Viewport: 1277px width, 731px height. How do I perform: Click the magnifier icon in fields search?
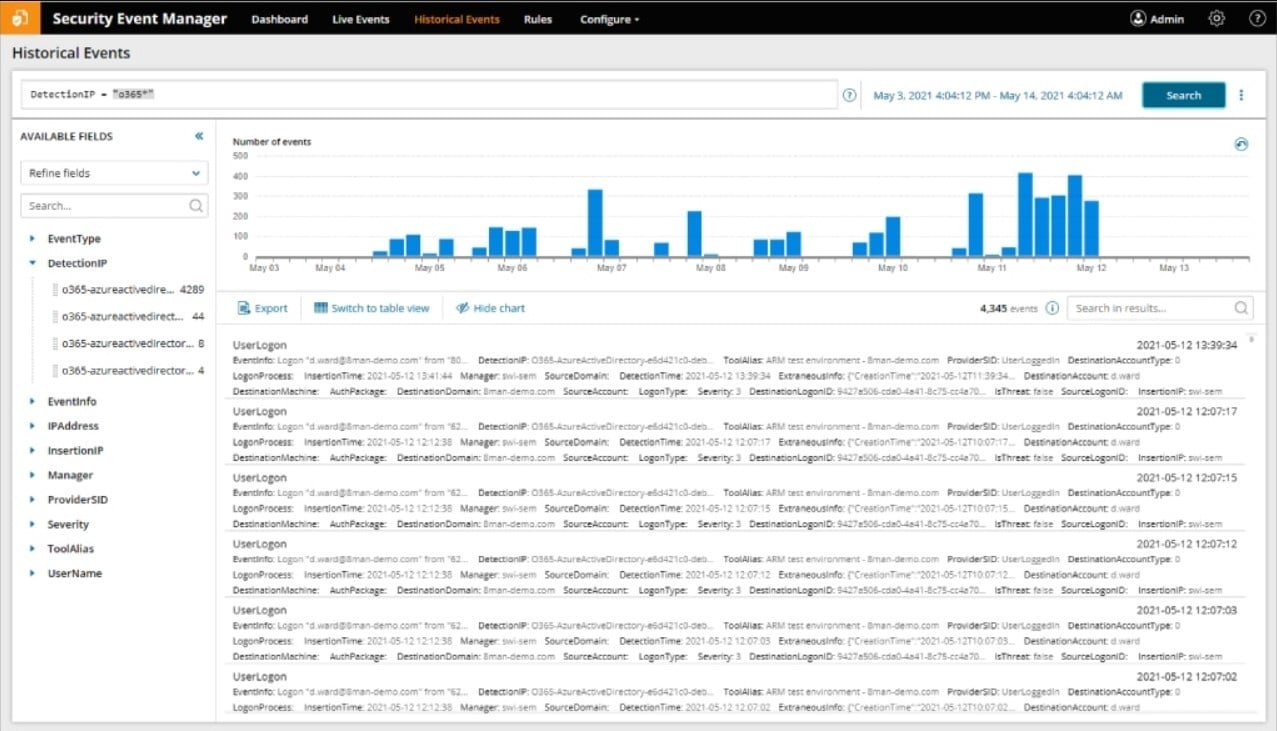196,206
